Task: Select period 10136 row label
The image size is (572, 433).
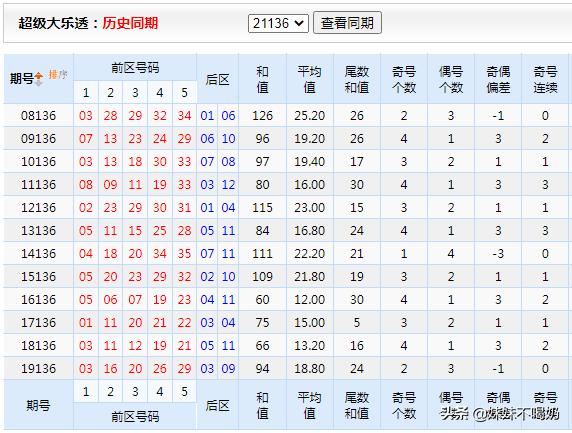Action: [38, 162]
